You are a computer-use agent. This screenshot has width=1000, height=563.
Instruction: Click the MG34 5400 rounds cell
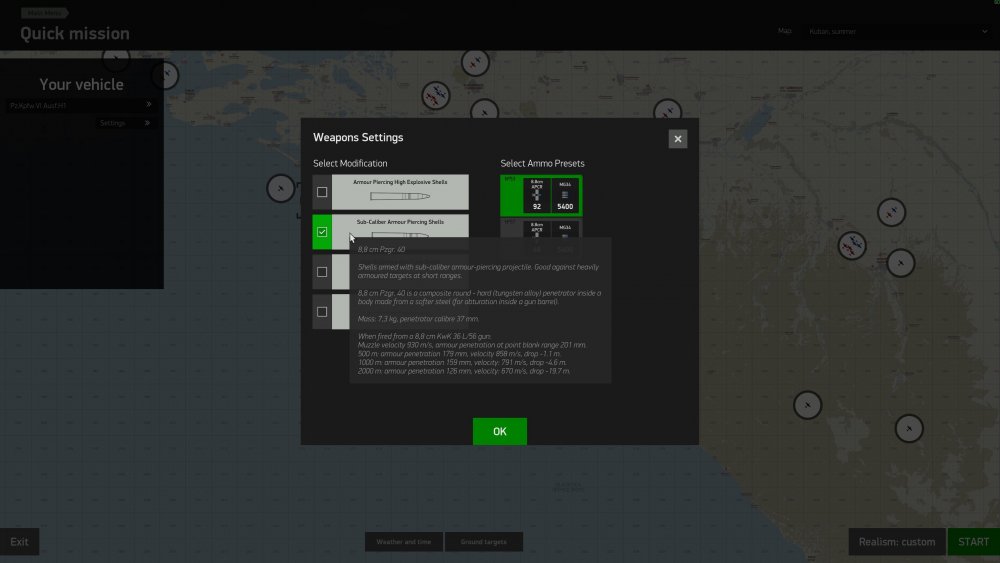coord(565,195)
